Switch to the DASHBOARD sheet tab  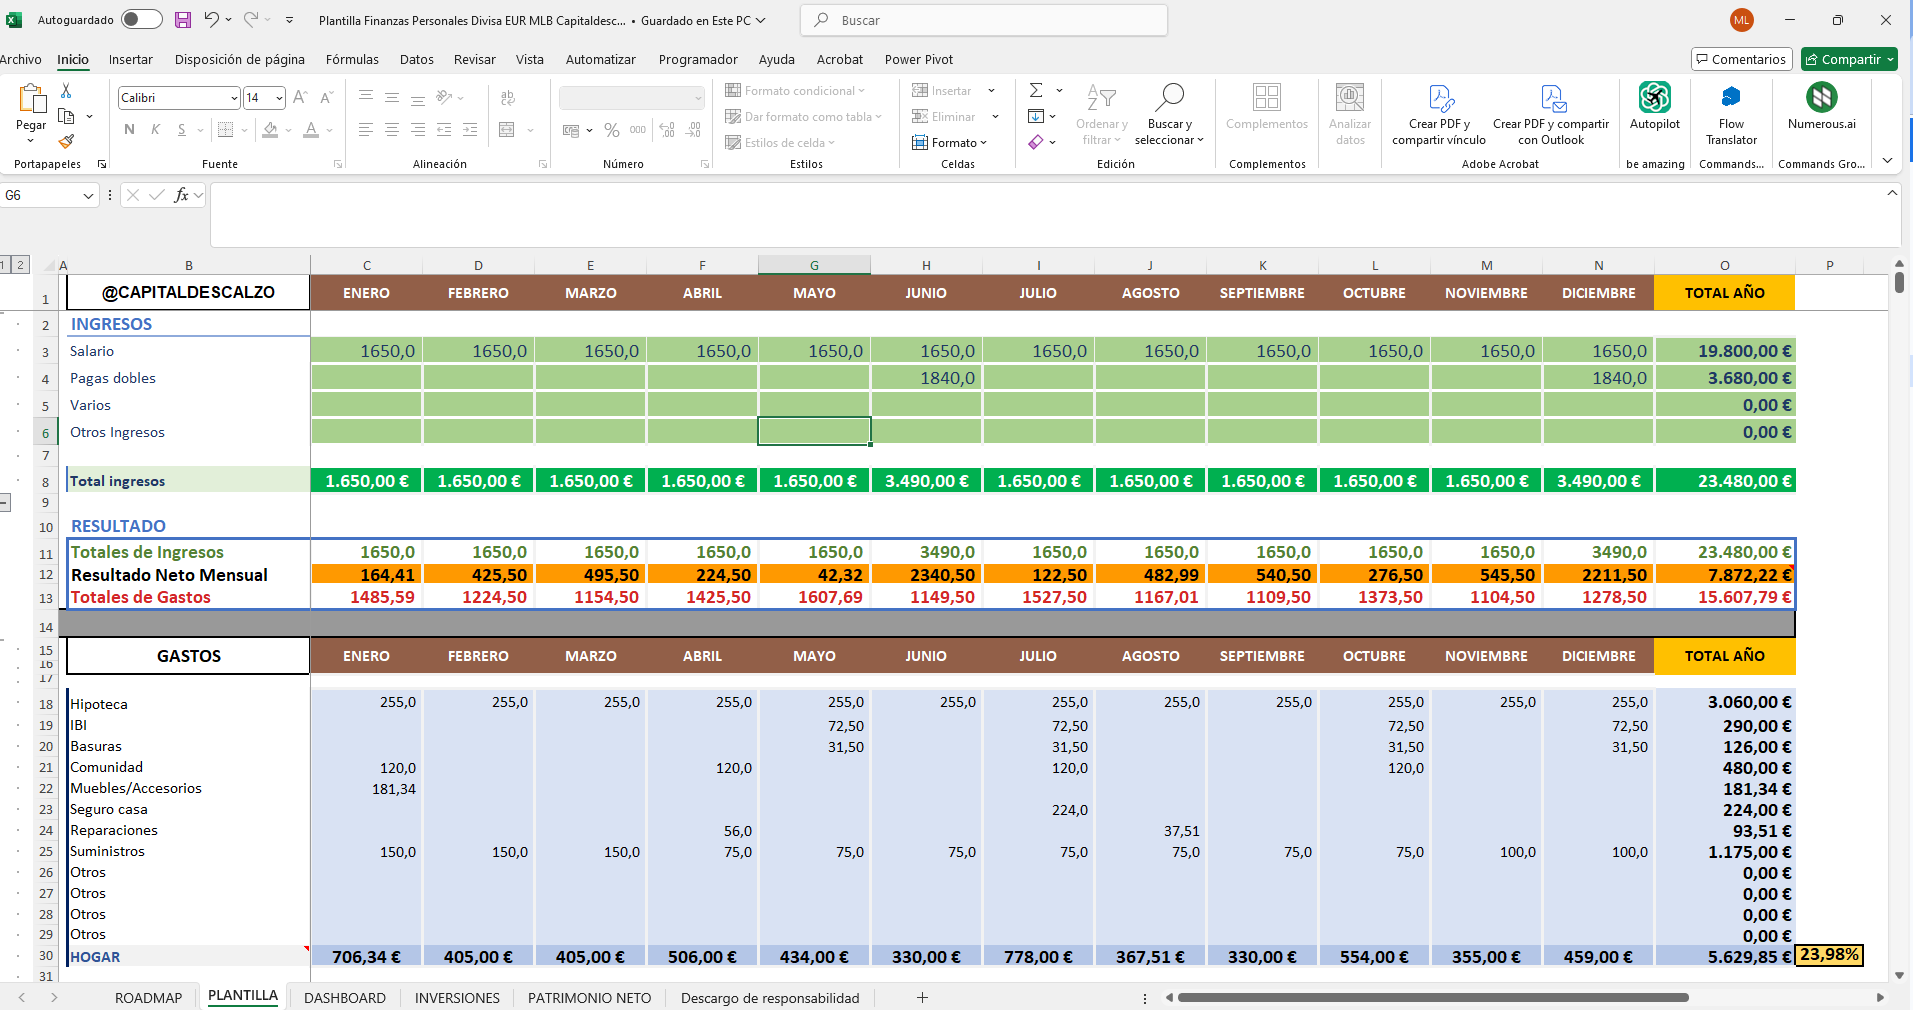click(344, 998)
